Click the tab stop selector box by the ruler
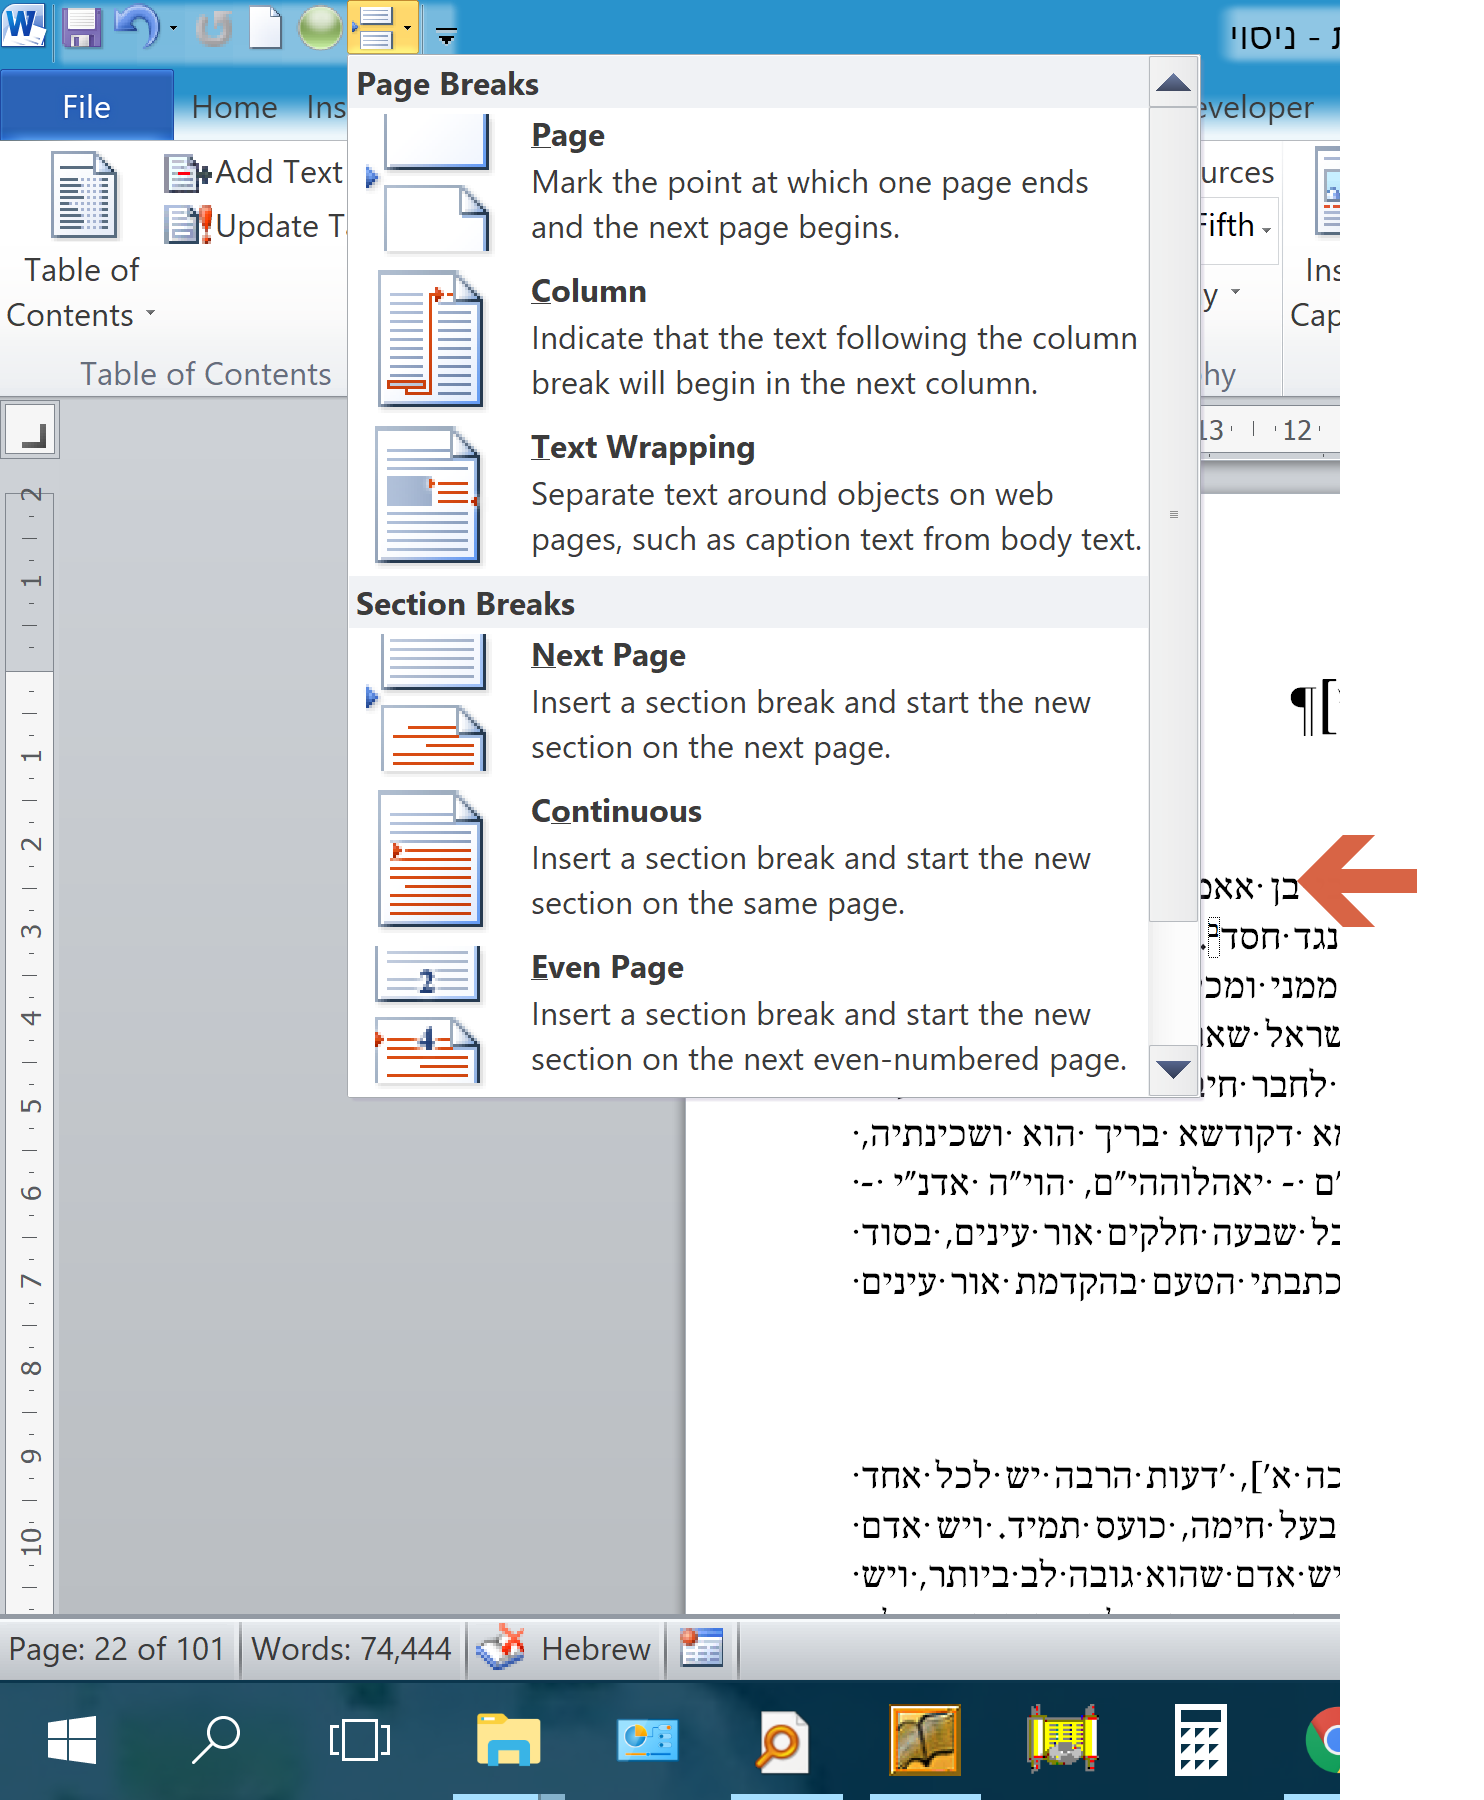Screen dimensions: 1484x1800 pos(31,430)
